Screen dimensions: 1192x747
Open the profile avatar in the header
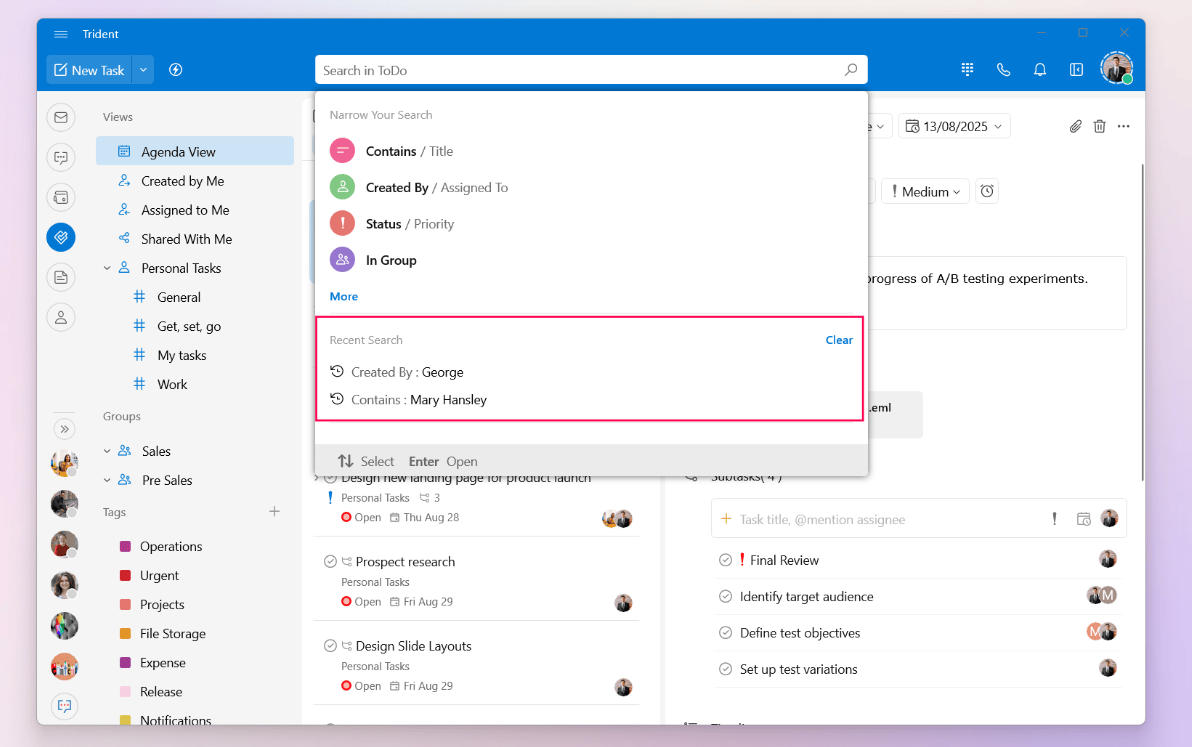click(1117, 68)
